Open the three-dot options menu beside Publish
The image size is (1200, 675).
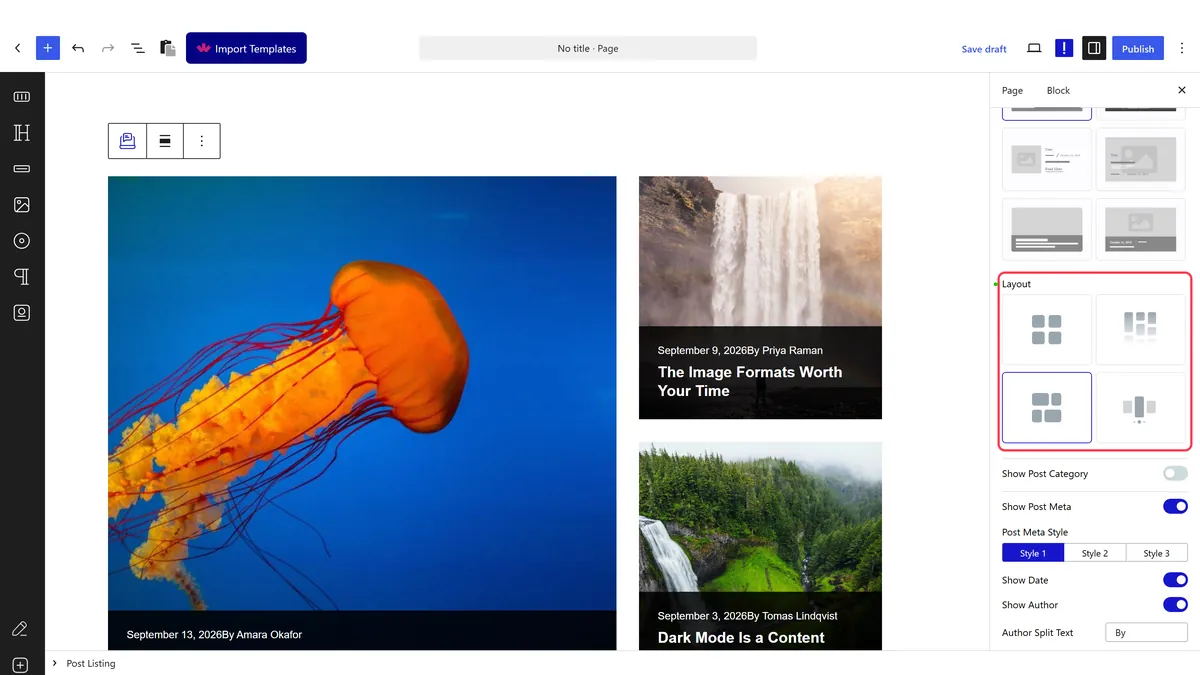click(x=1182, y=48)
